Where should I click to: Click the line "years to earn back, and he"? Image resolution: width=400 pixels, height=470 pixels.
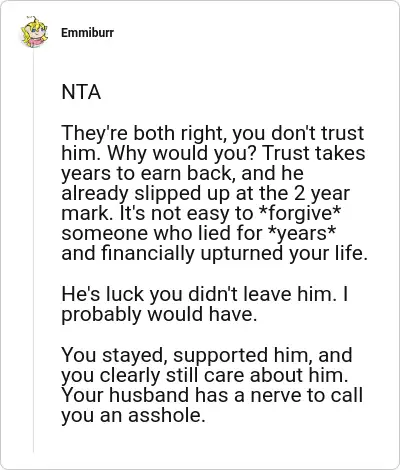pyautogui.click(x=182, y=173)
